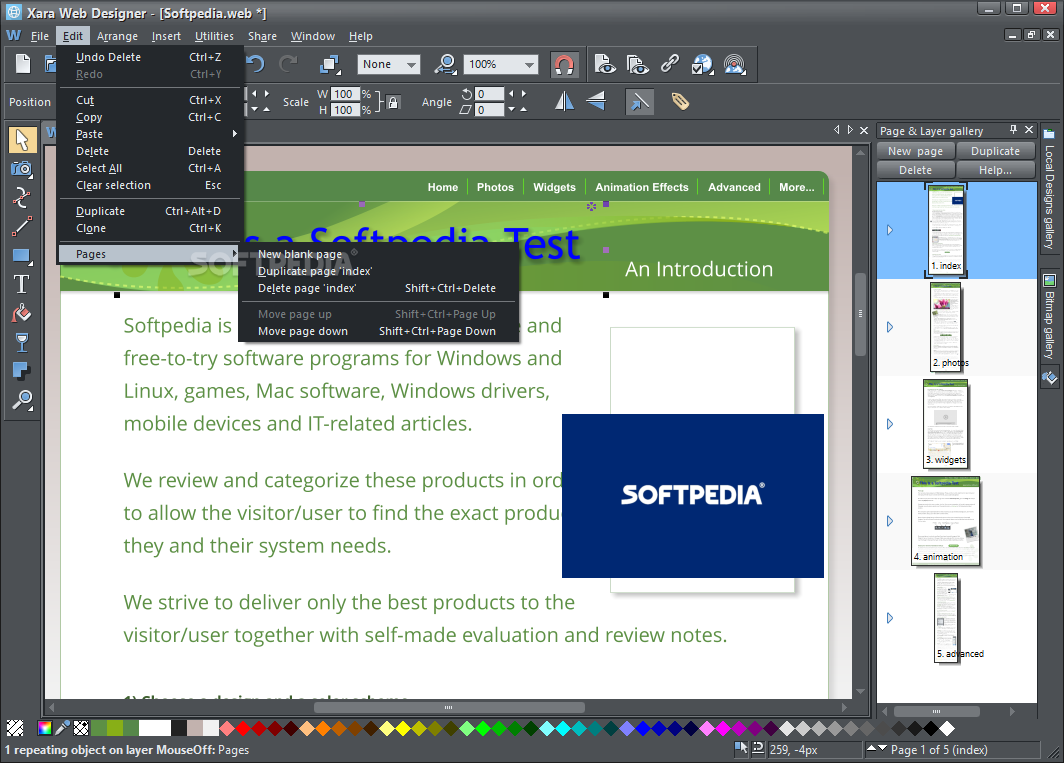Screen dimensions: 1064x763
Task: Click the Flip vertically icon
Action: 596,102
